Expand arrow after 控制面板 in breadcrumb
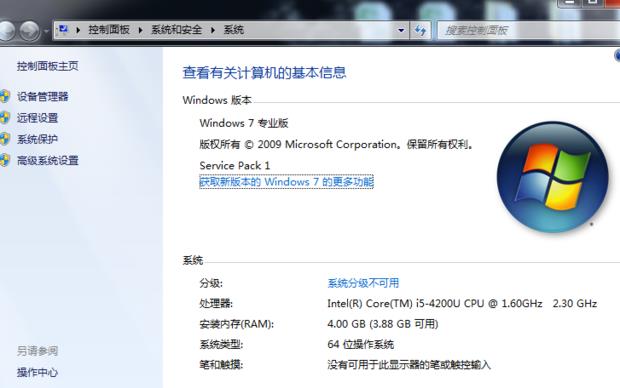Screen dimensions: 620x388 [x=140, y=30]
